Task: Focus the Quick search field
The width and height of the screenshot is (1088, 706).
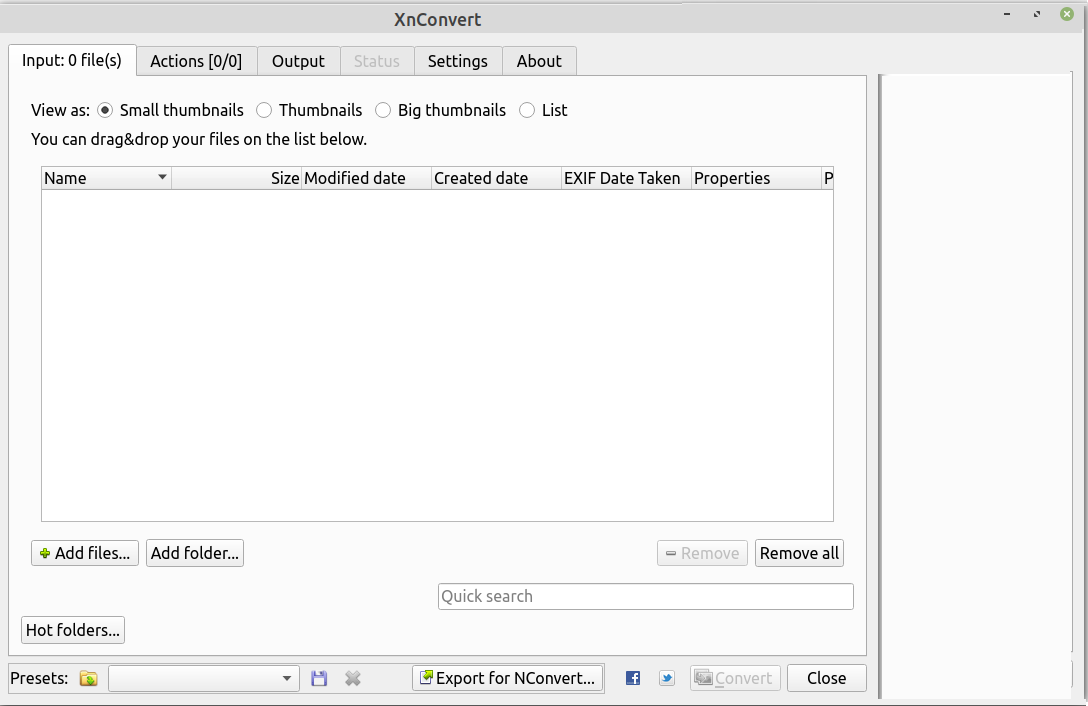Action: 645,596
